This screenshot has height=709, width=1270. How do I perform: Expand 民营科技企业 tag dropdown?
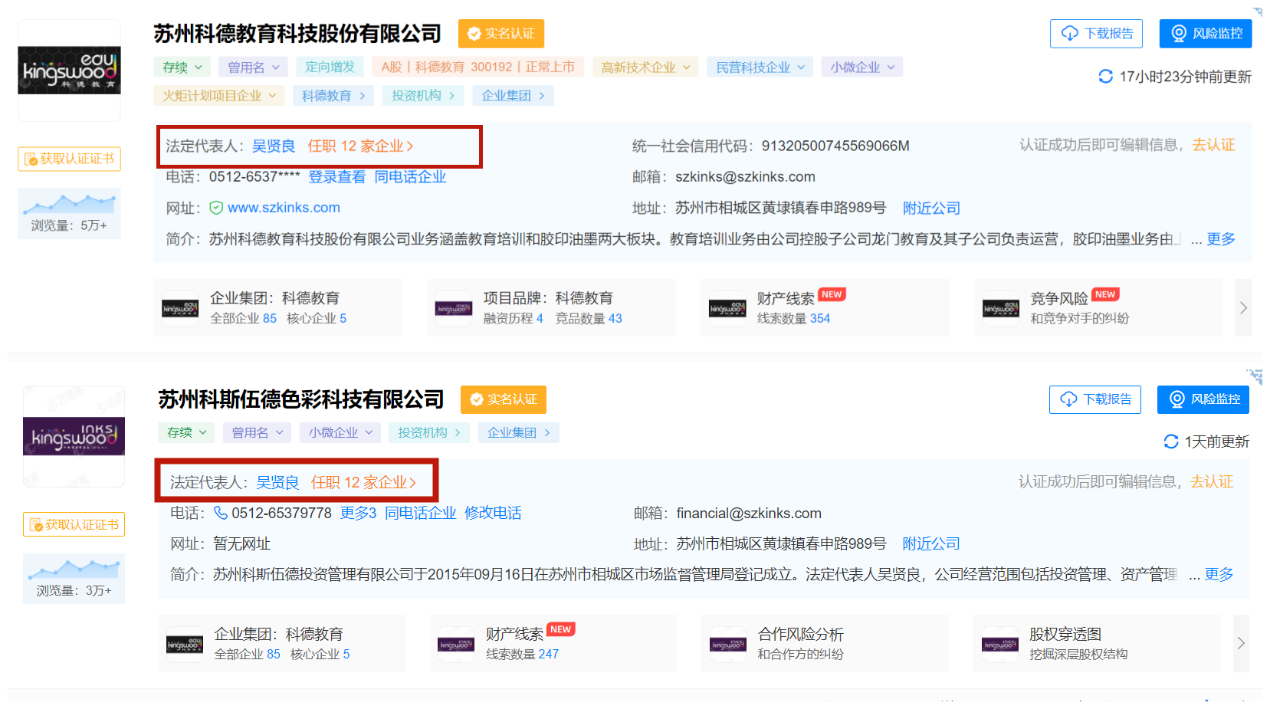(759, 67)
